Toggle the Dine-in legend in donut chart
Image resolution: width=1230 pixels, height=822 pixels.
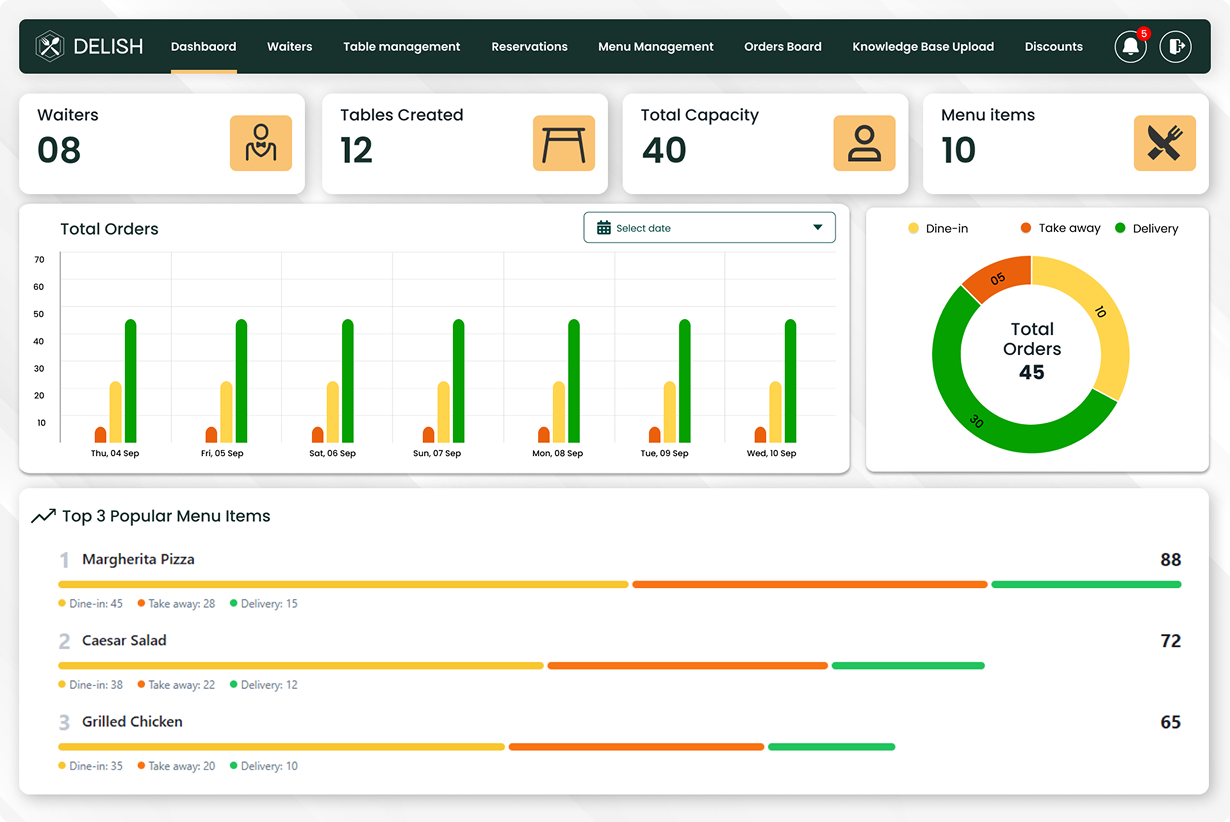click(x=938, y=229)
